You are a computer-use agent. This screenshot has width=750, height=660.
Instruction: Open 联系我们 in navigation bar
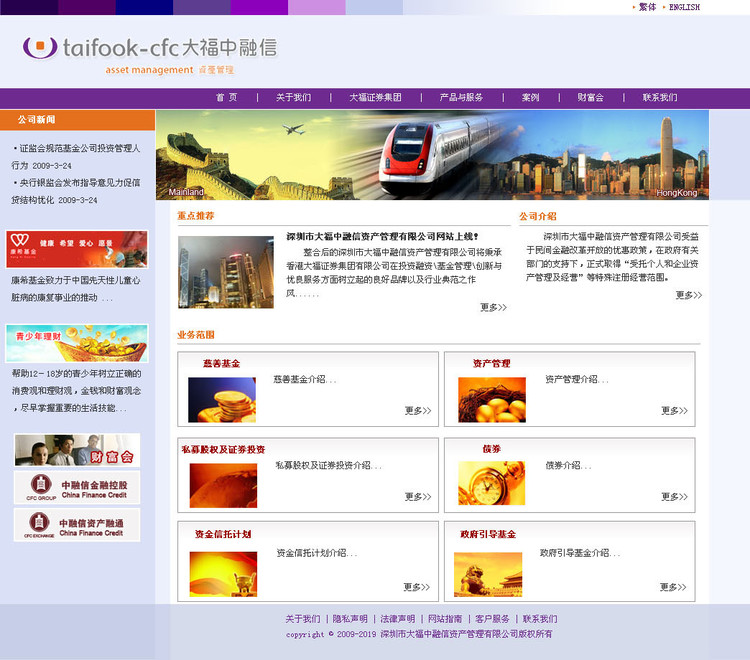coord(660,98)
